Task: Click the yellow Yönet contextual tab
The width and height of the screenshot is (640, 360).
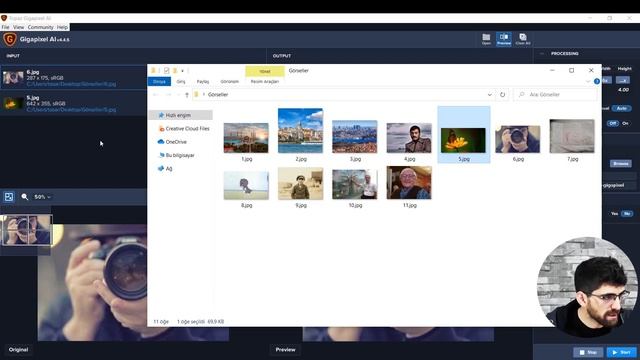Action: (x=265, y=71)
